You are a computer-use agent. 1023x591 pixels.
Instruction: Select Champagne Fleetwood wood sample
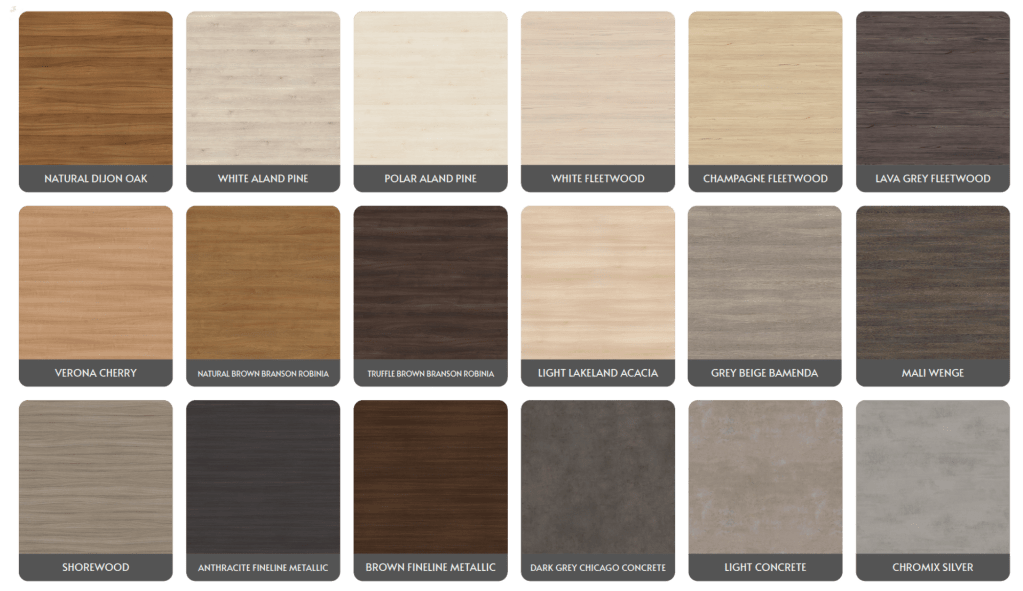click(765, 90)
